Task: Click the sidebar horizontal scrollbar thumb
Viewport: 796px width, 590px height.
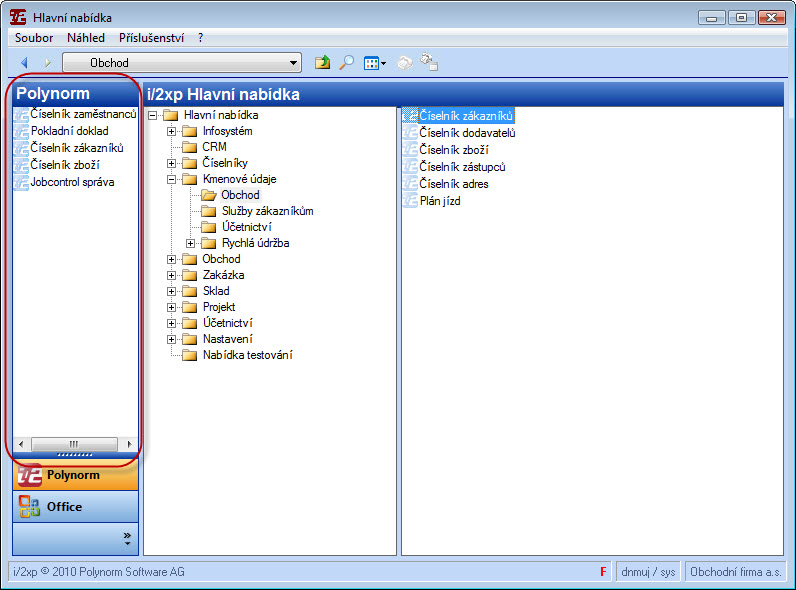Action: (x=74, y=444)
